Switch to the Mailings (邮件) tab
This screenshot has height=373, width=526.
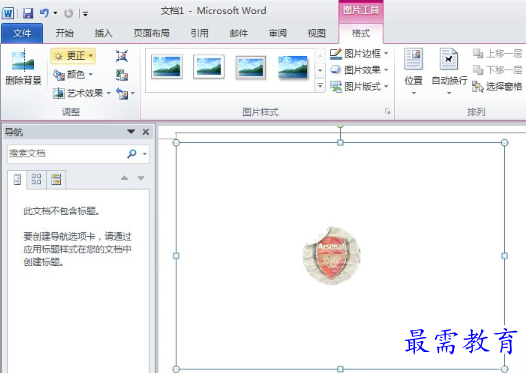[239, 33]
